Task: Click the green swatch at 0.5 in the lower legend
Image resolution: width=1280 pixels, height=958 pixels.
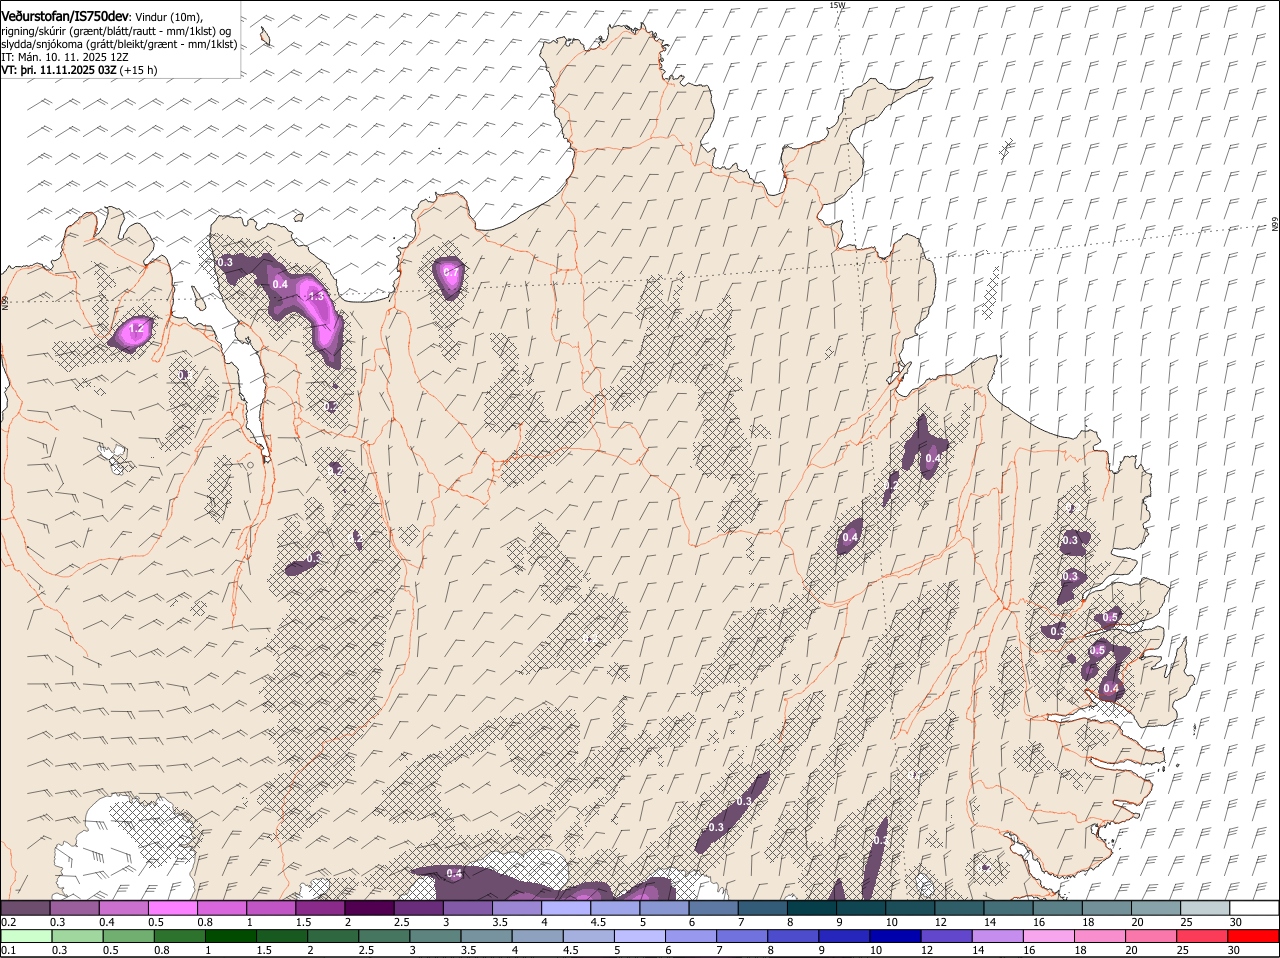Action: point(129,936)
